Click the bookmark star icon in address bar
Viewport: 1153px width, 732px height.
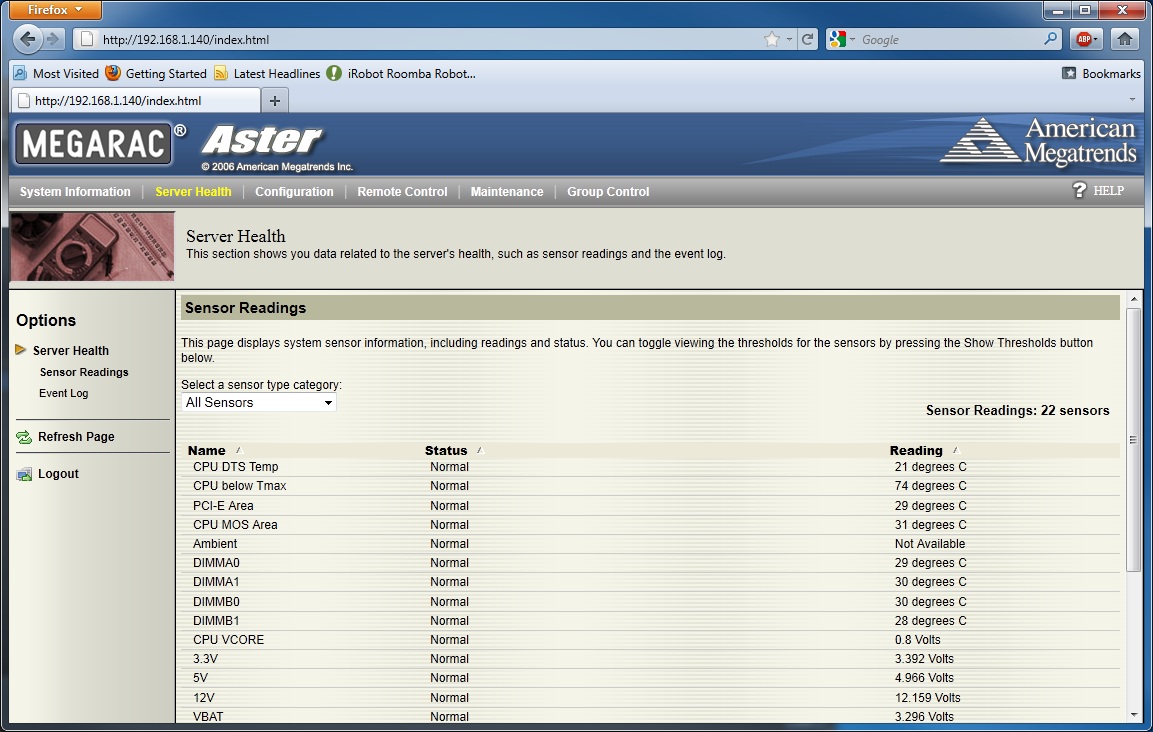(x=771, y=39)
